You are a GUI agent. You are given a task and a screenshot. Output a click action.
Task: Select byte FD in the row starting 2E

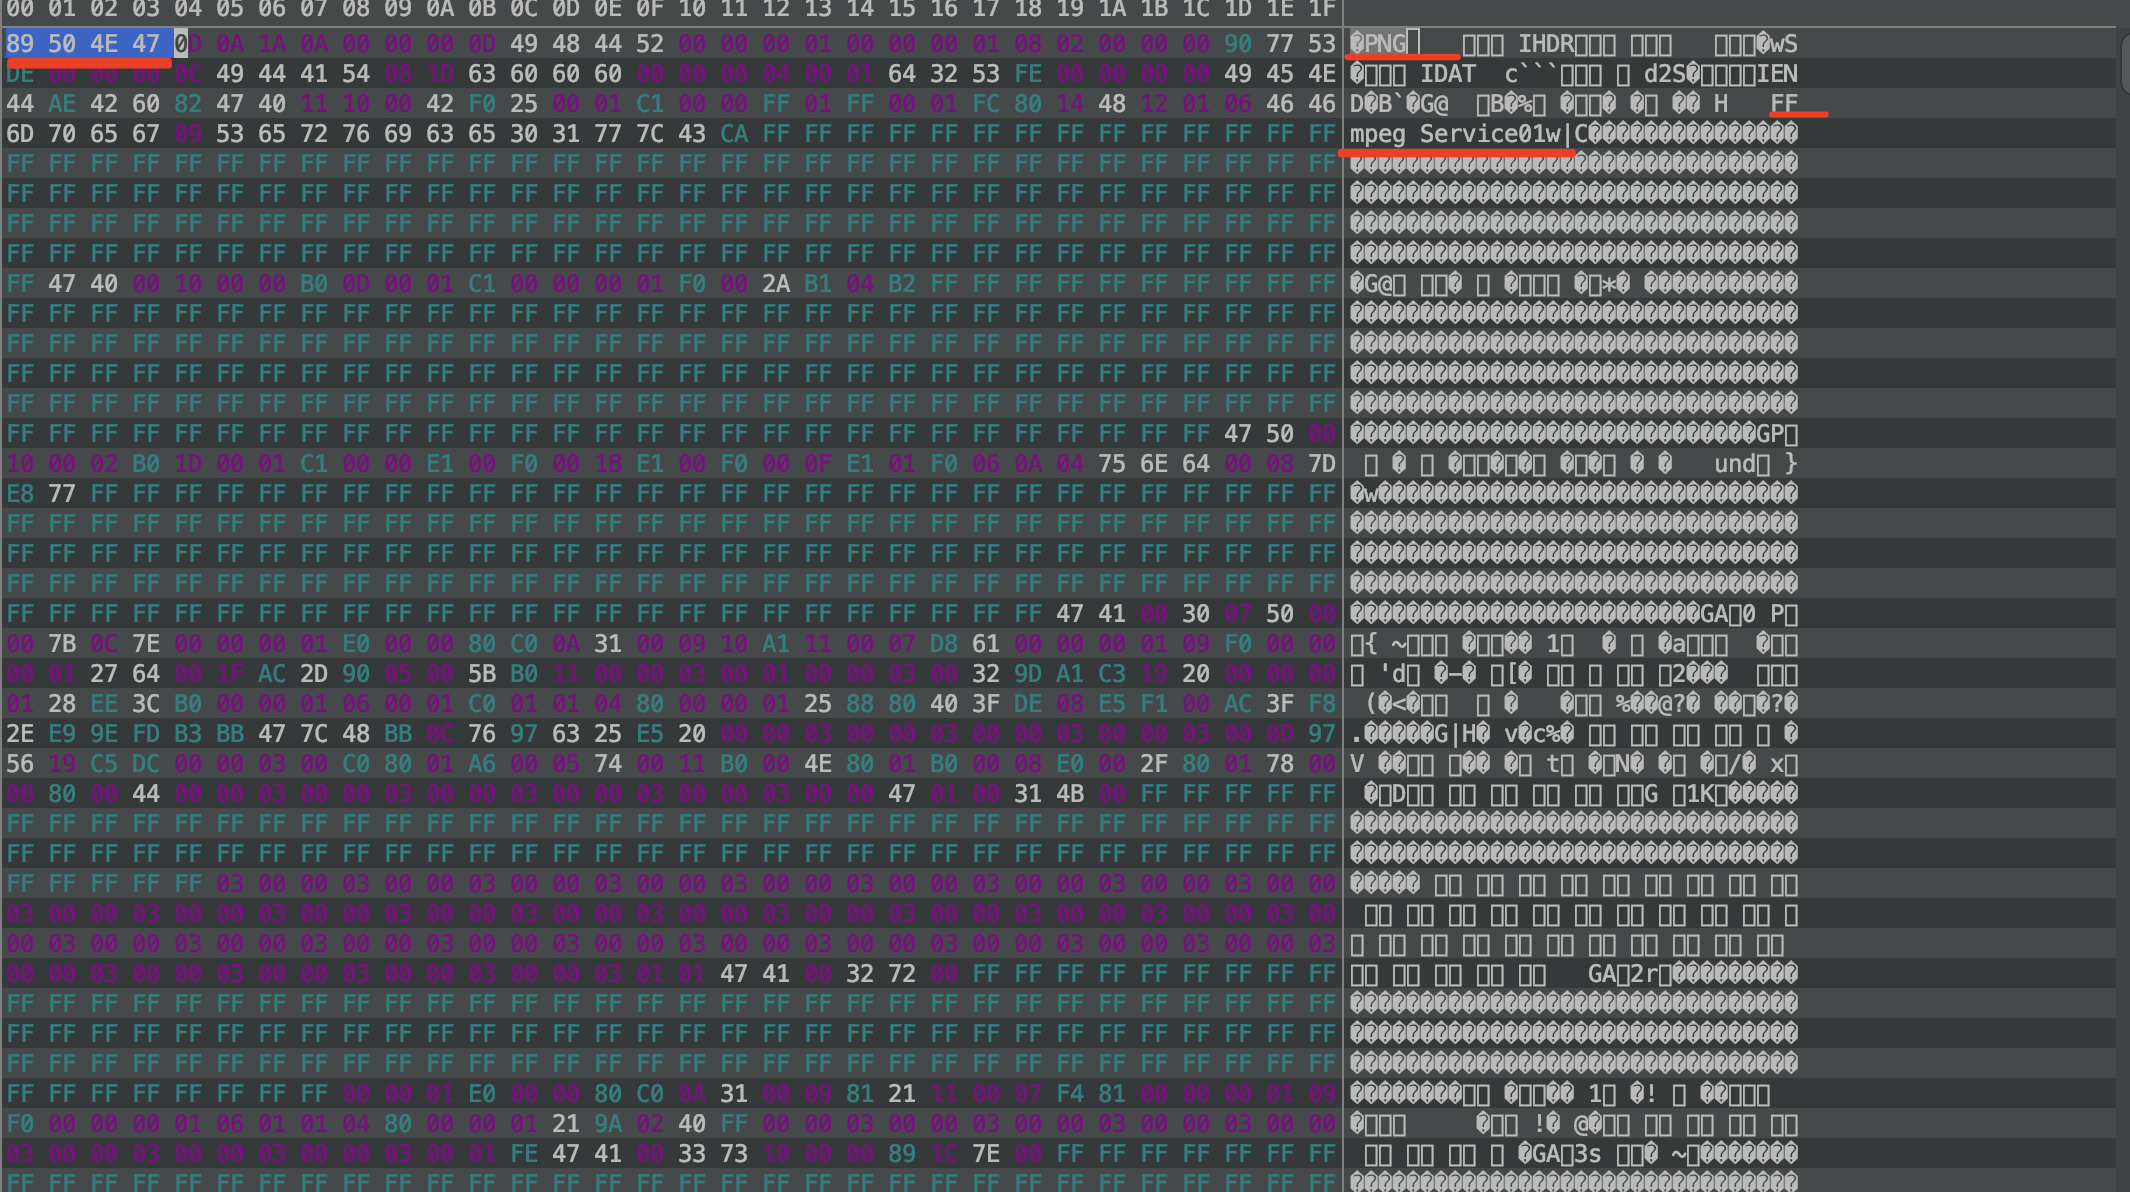[146, 734]
